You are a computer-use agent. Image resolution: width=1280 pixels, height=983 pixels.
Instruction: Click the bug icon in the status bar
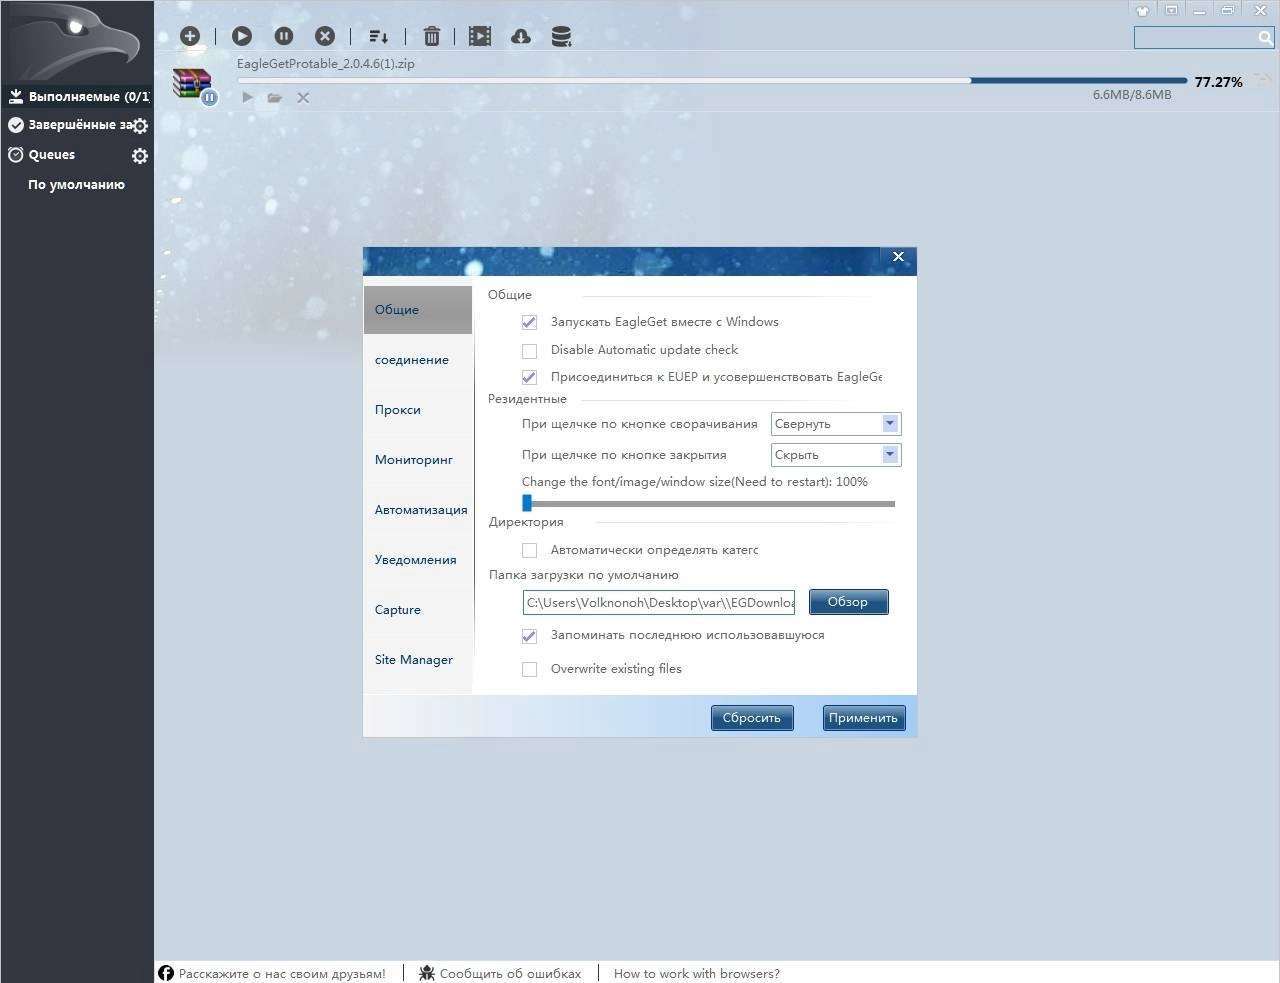(x=427, y=973)
